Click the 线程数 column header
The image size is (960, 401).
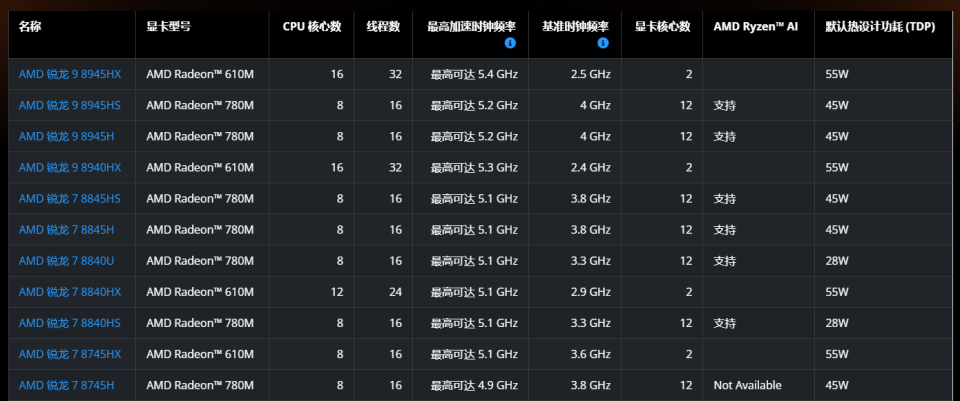[382, 27]
